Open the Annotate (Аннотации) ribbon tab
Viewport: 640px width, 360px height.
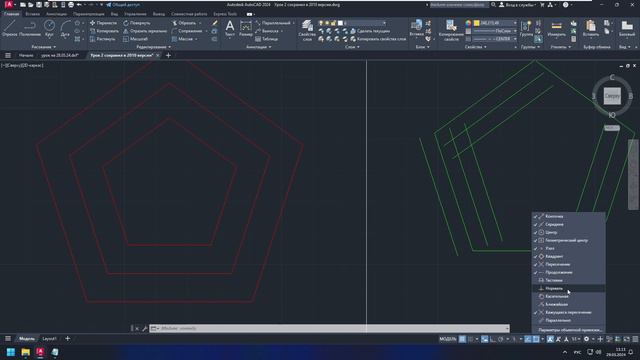(x=56, y=14)
